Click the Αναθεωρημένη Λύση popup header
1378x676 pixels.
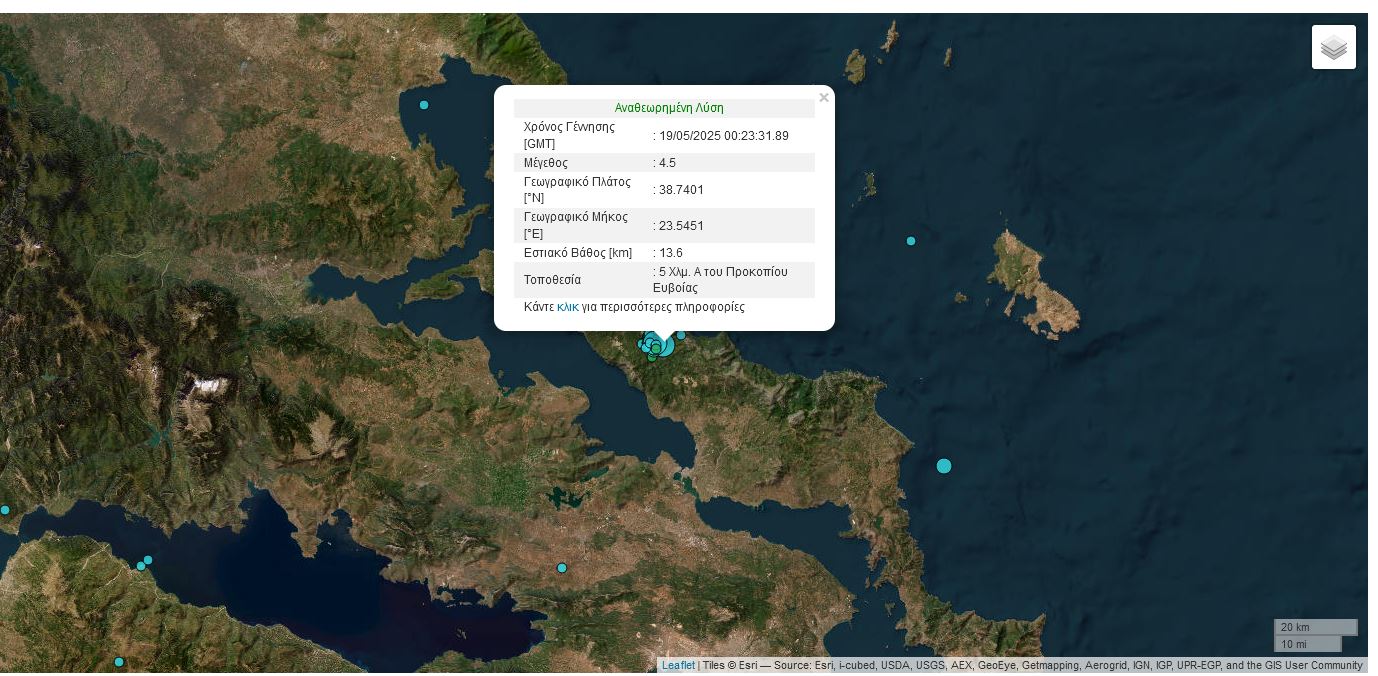tap(669, 107)
